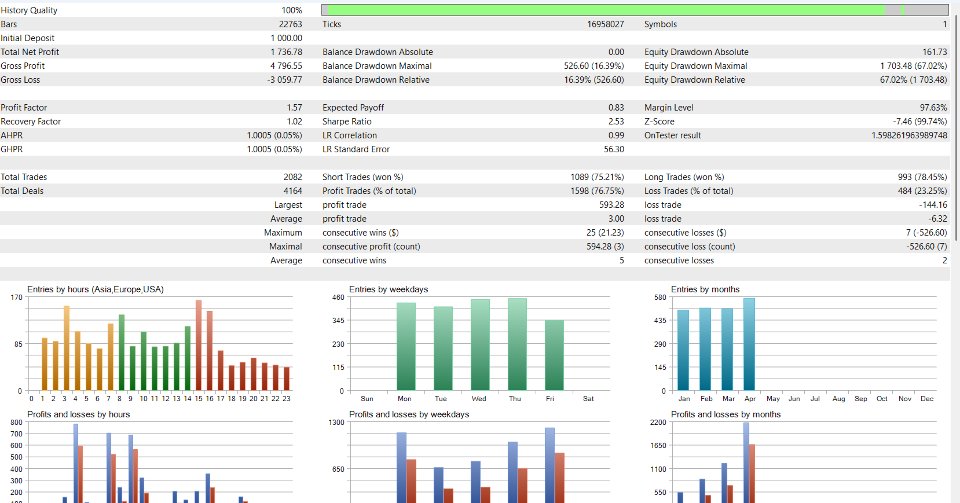Click the Entries by hours chart title
The height and width of the screenshot is (503, 960).
coord(96,289)
